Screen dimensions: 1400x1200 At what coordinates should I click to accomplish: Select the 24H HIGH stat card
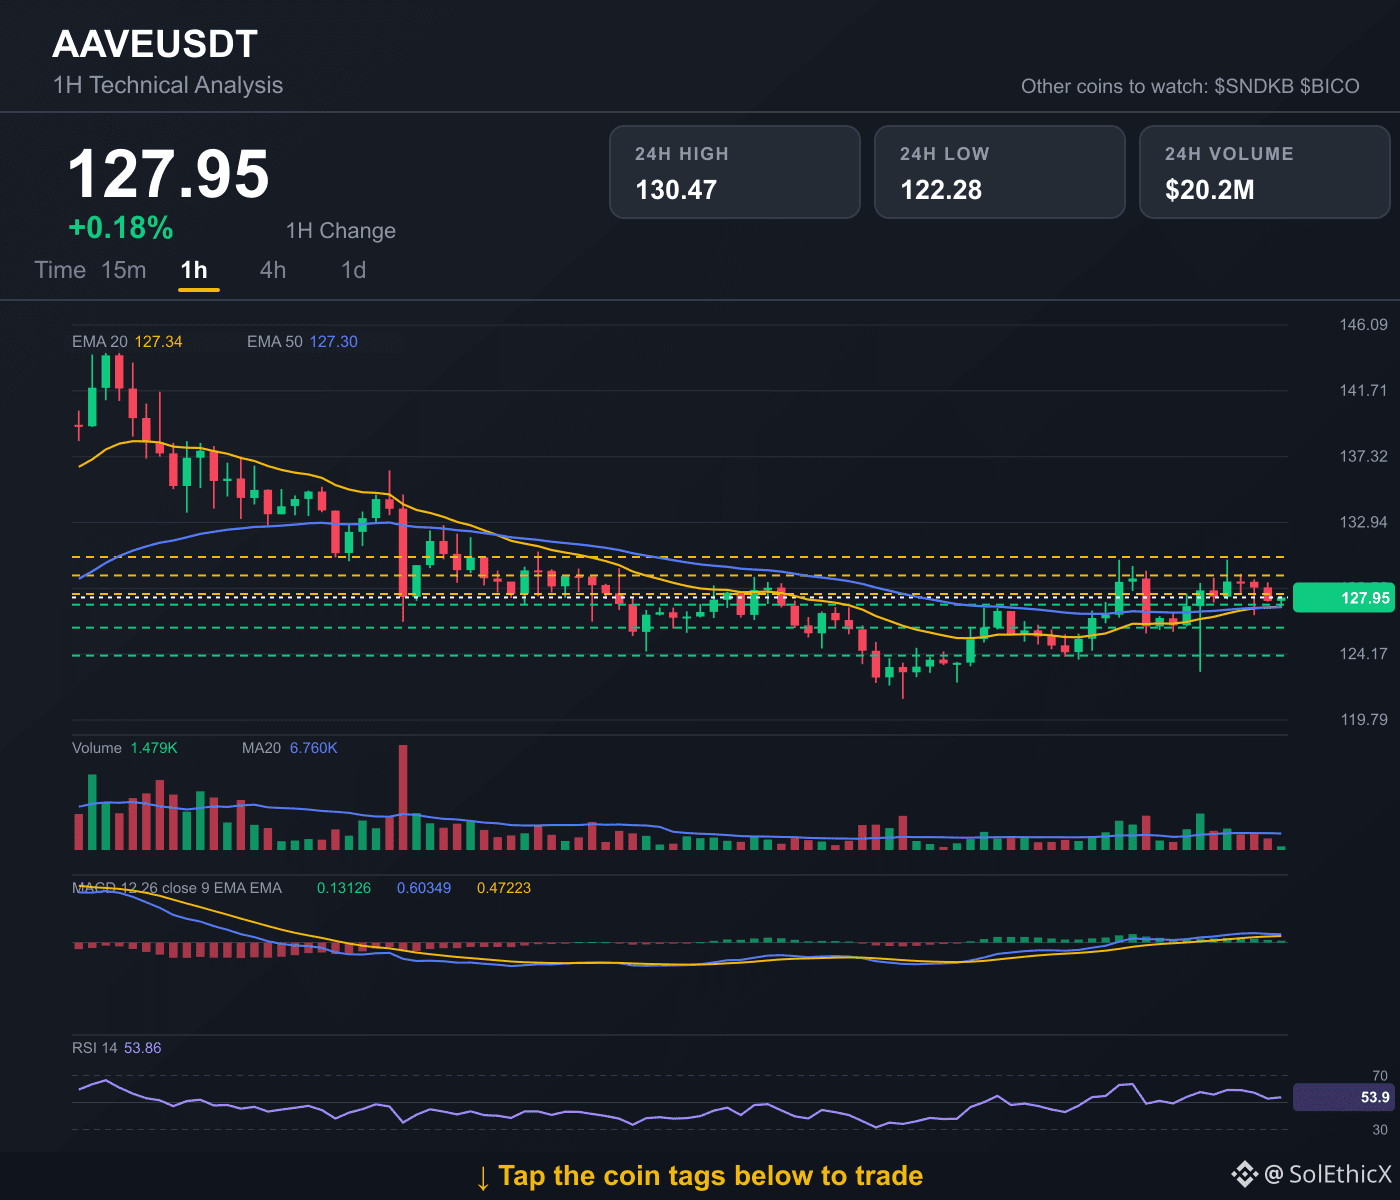(x=735, y=172)
